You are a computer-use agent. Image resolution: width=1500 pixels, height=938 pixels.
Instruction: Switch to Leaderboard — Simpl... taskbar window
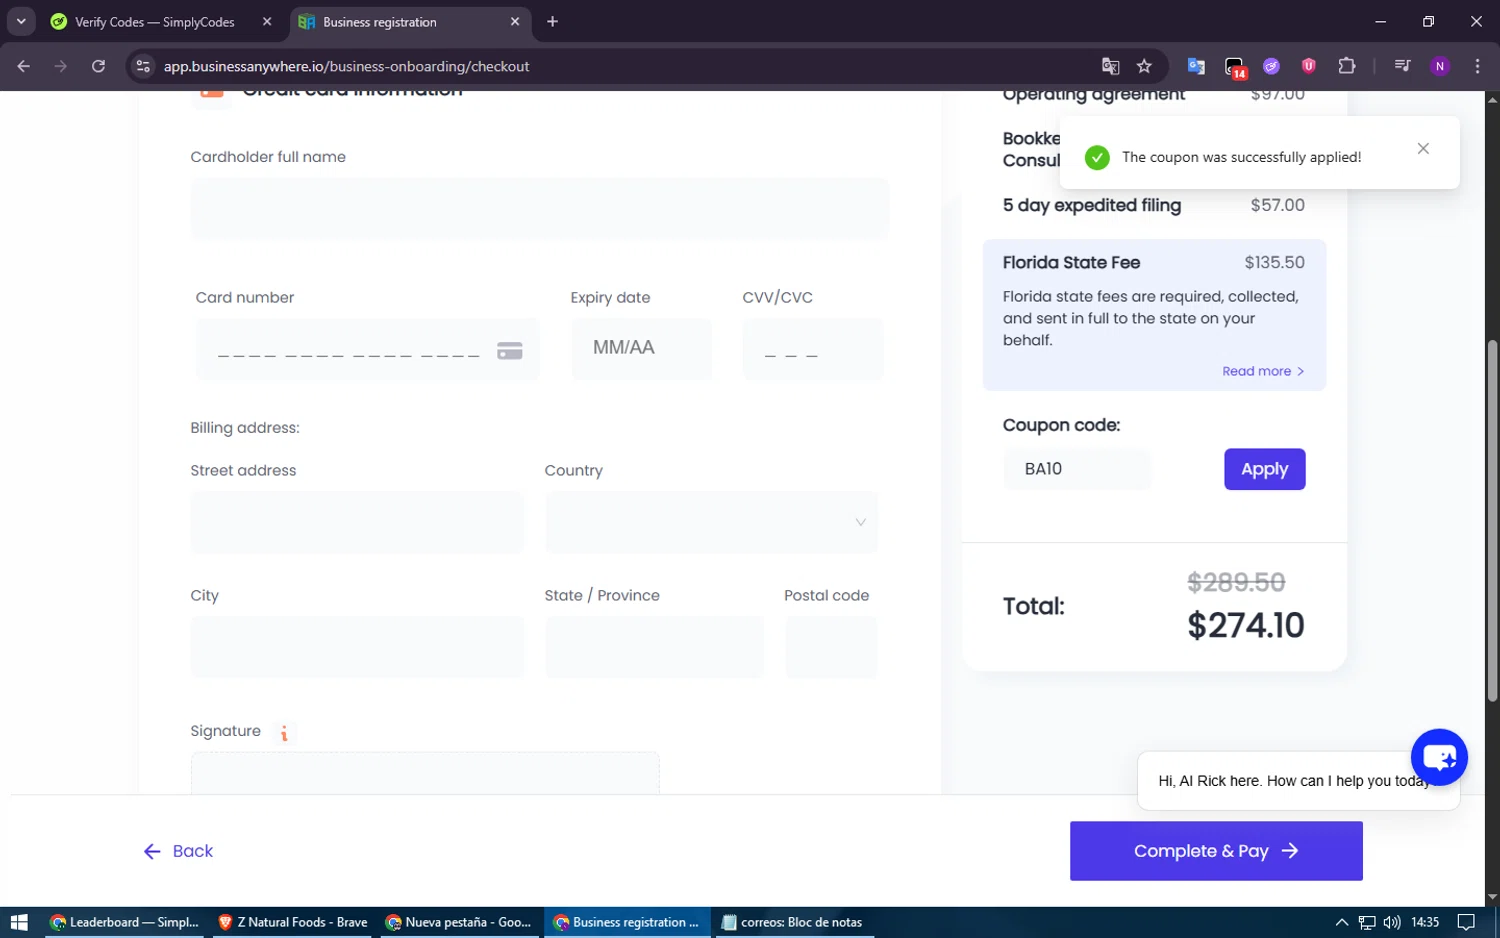tap(125, 922)
